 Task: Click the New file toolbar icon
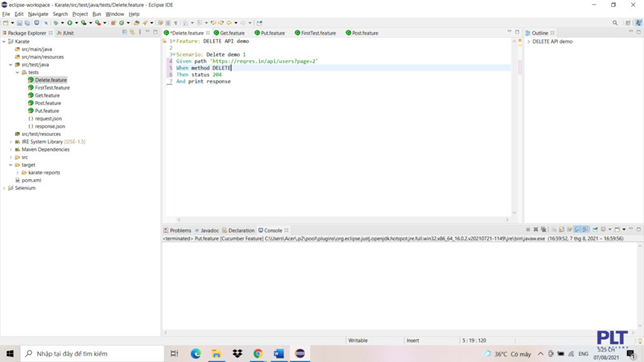5,23
